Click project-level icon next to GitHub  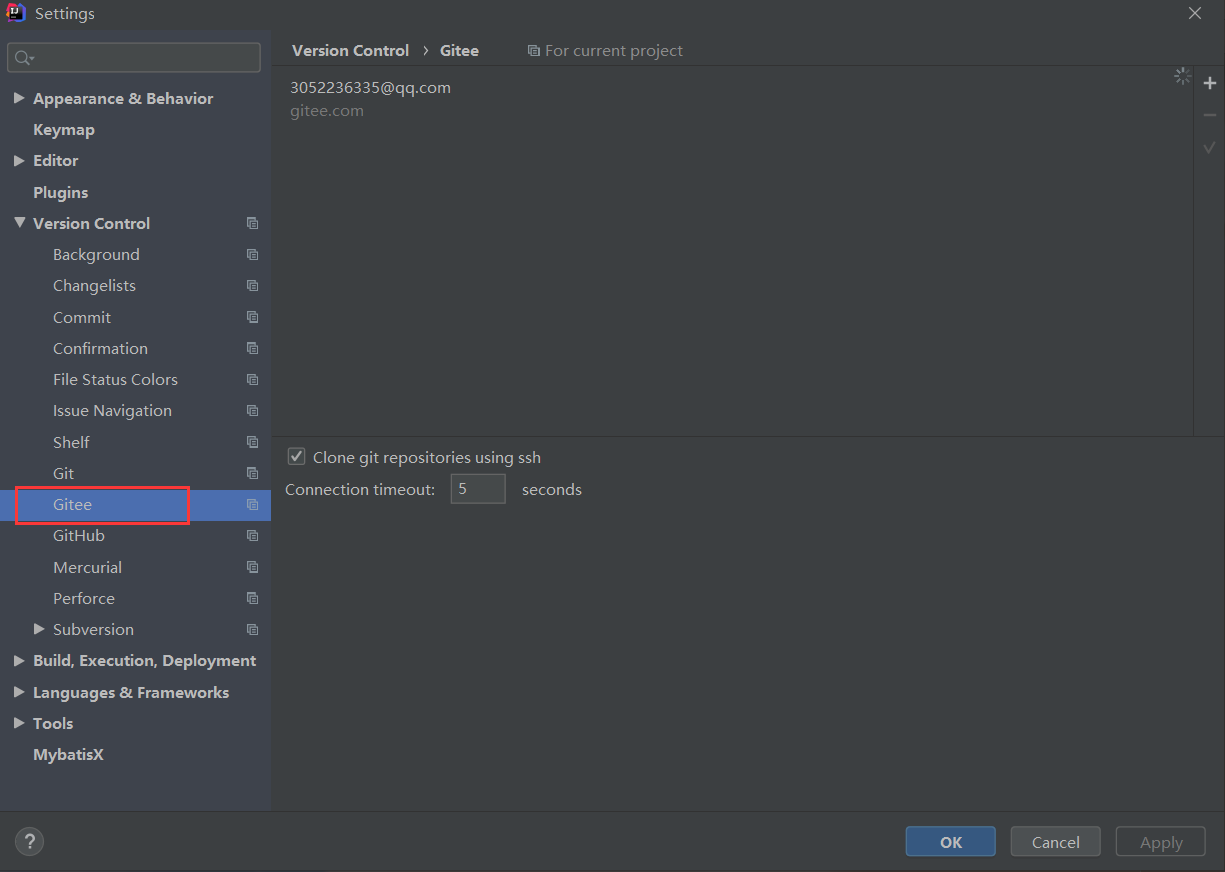252,536
